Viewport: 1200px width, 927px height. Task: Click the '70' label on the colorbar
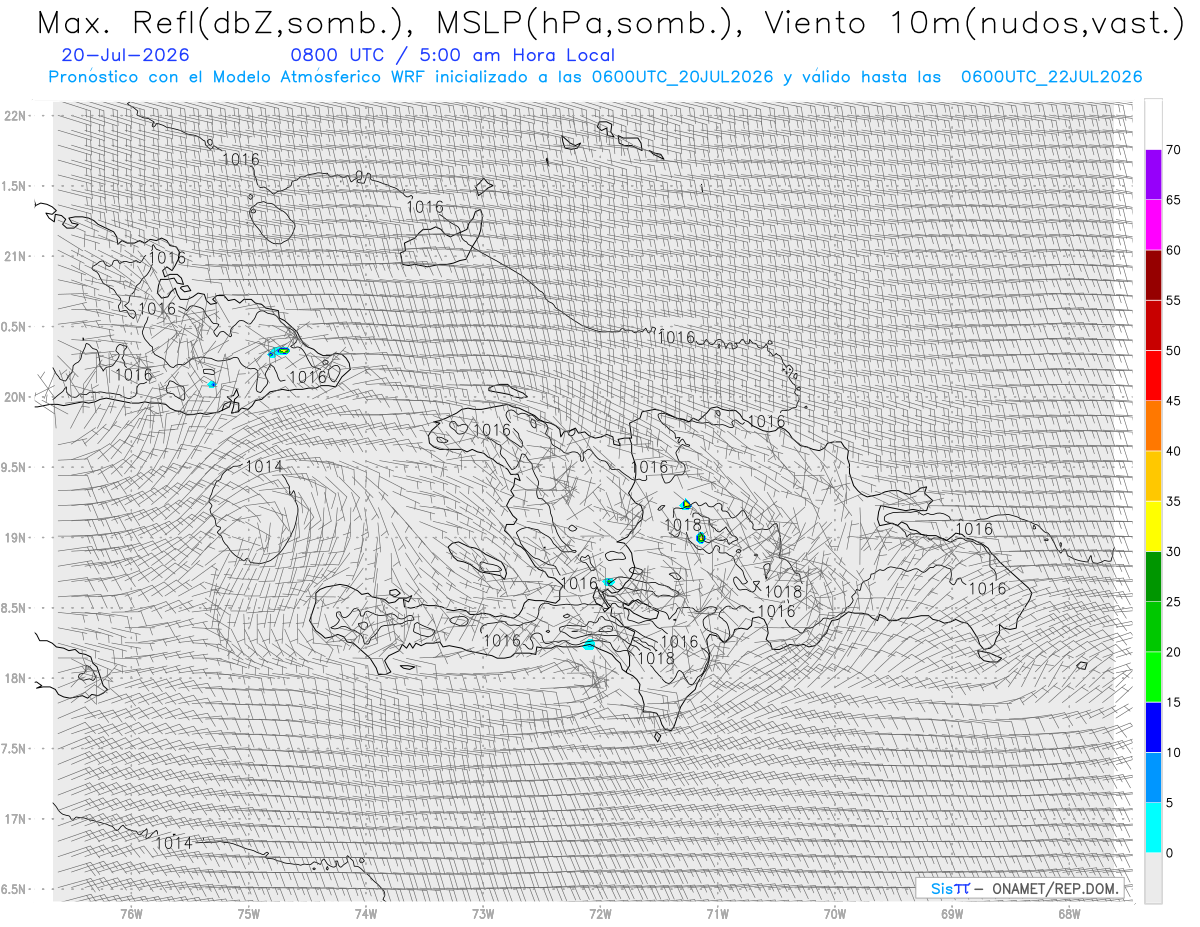click(1173, 150)
